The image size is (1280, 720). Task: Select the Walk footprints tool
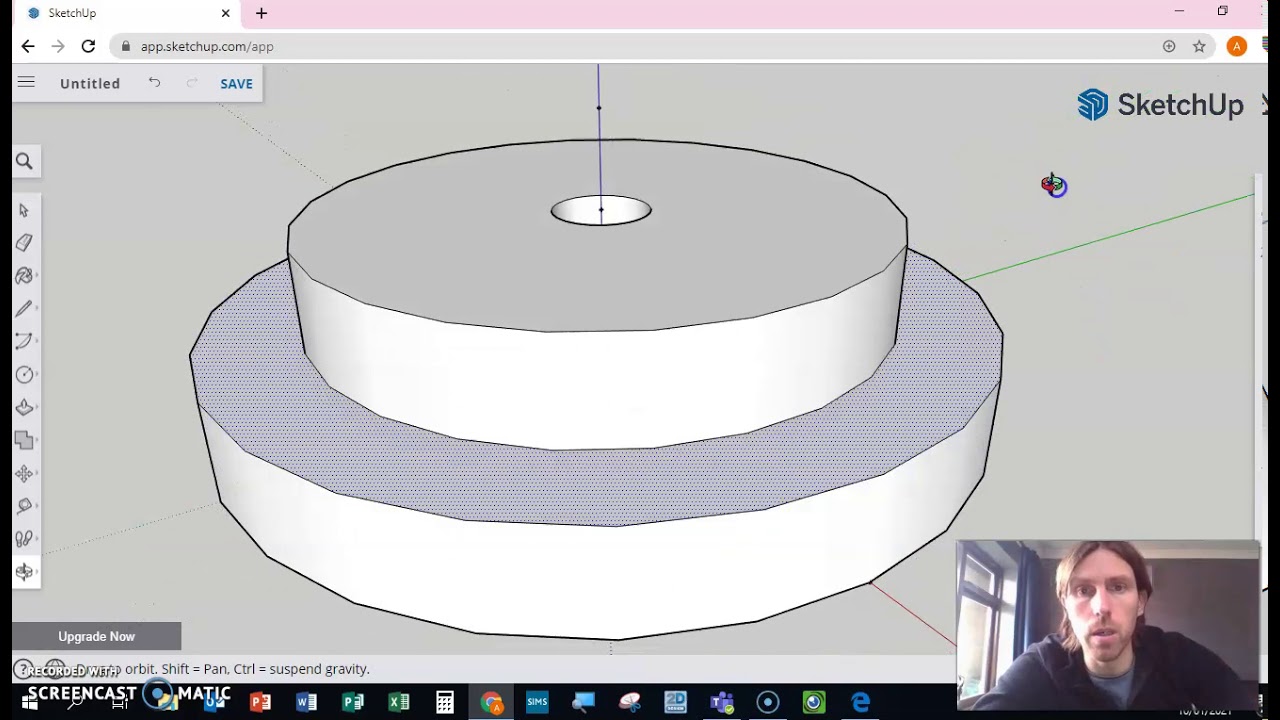pyautogui.click(x=24, y=539)
